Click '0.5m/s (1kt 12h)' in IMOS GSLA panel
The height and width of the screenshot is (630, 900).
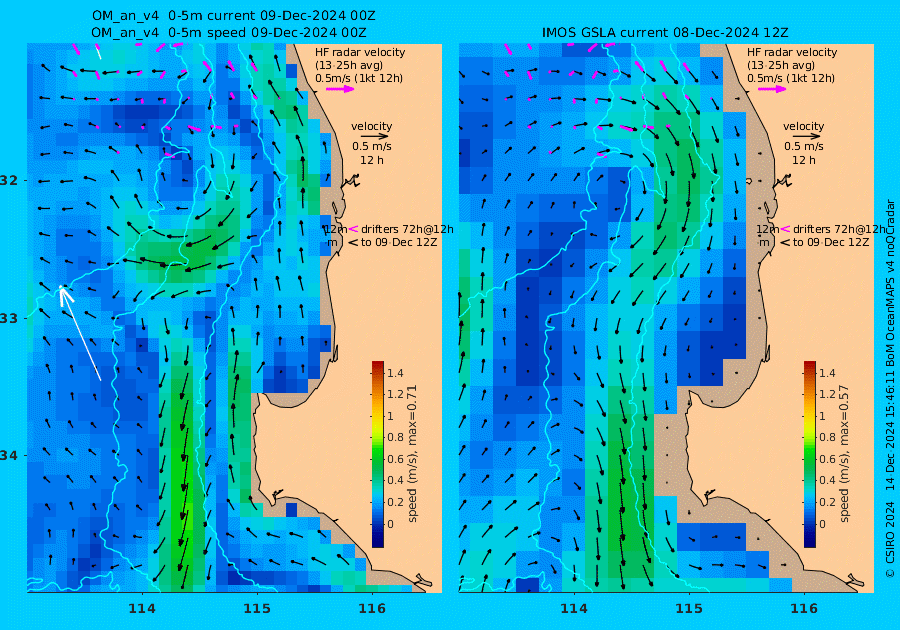pyautogui.click(x=790, y=78)
